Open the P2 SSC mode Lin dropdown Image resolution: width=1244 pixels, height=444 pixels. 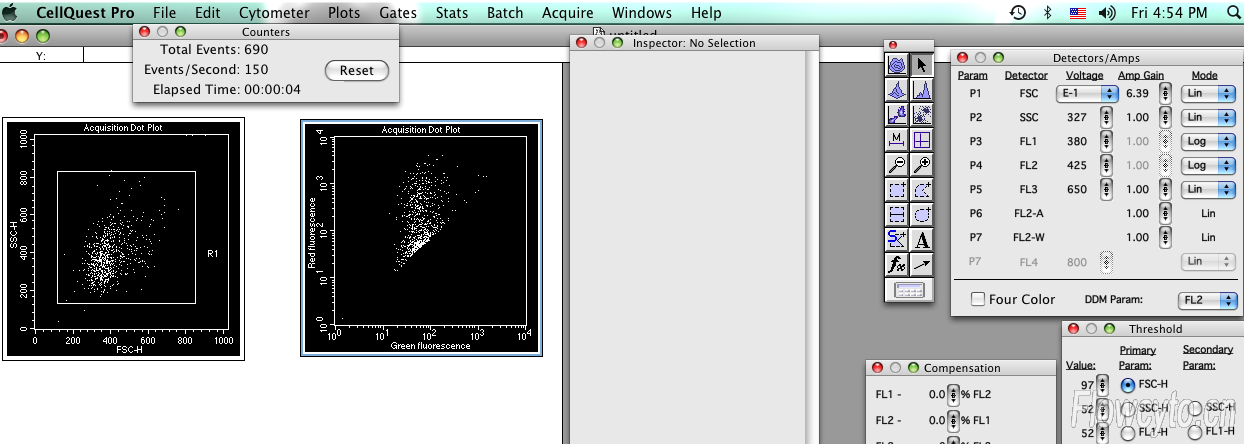coord(1210,117)
